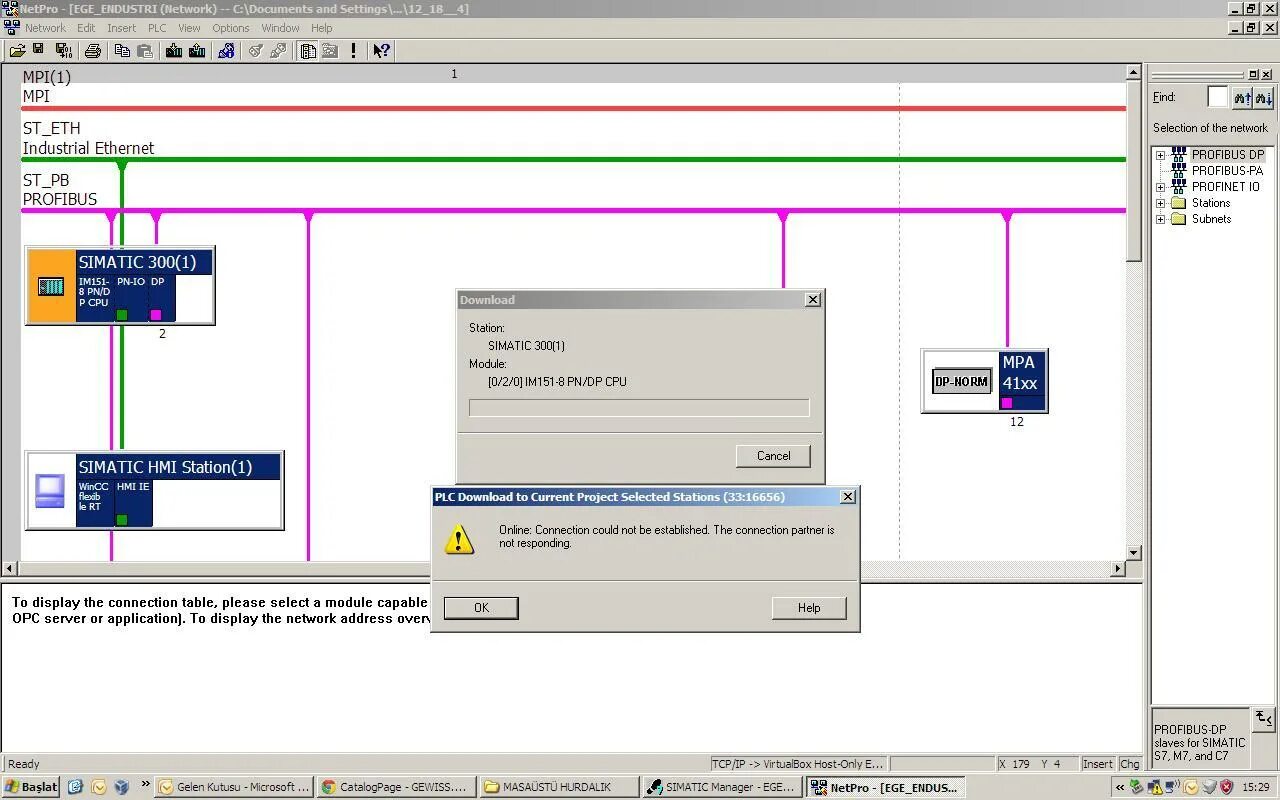1280x800 pixels.
Task: Click the find downward binoculars icon
Action: (x=1264, y=97)
